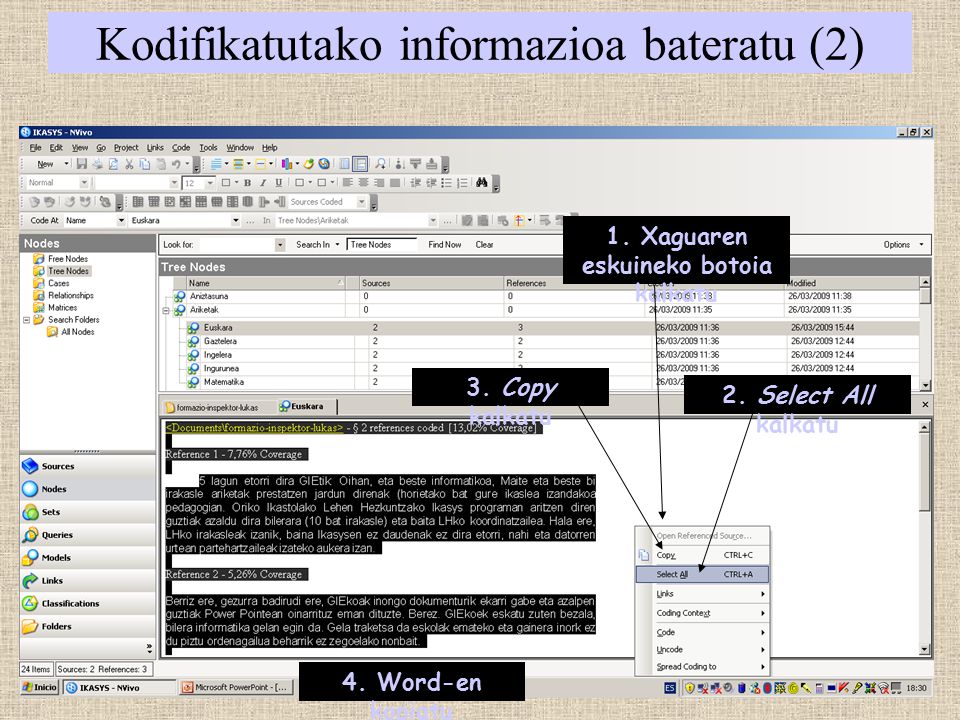Toggle Bold formatting

click(247, 182)
